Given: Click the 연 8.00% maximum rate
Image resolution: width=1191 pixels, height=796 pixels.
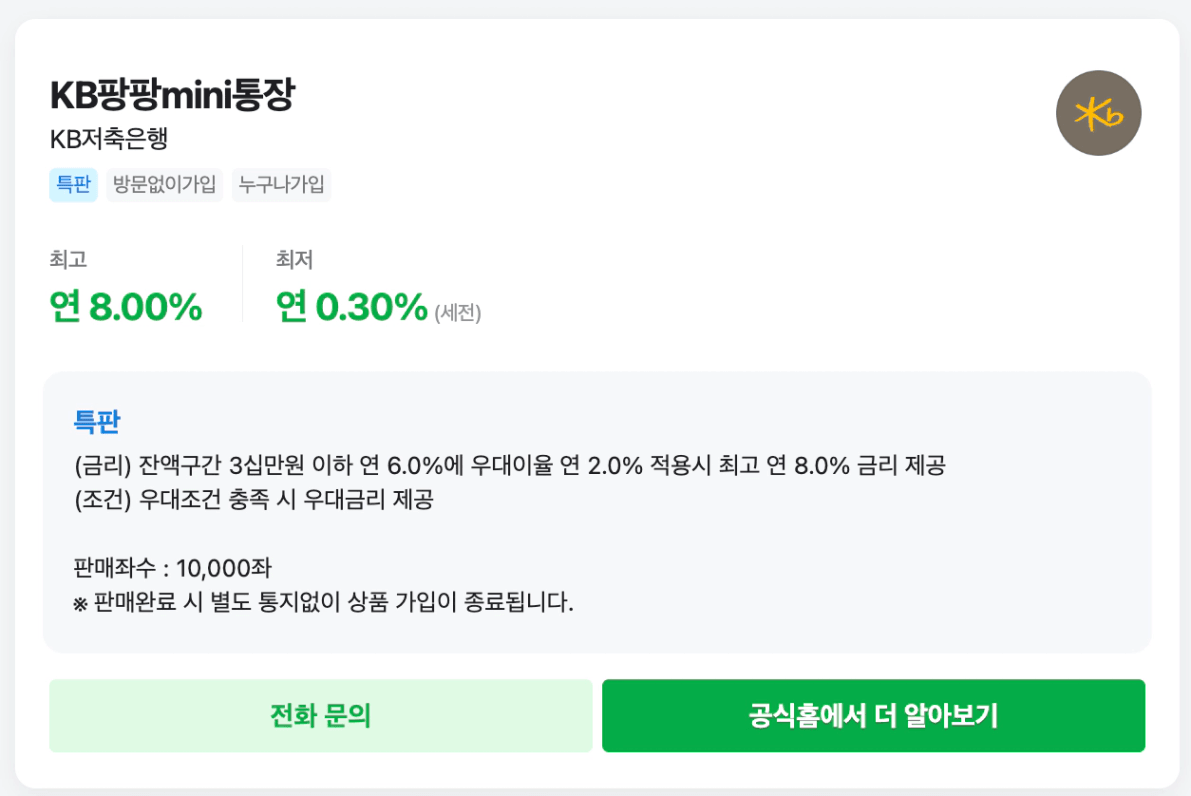Looking at the screenshot, I should click(x=126, y=307).
